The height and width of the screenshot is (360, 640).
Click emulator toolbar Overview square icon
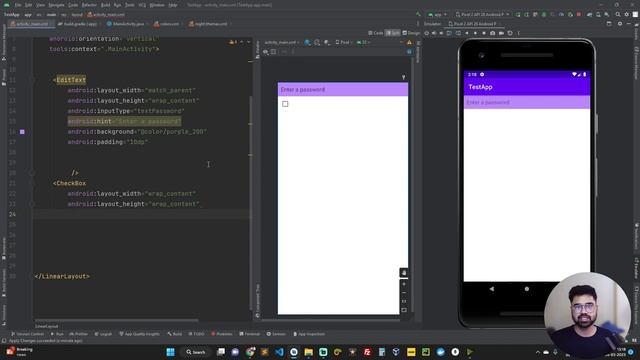pos(484,33)
